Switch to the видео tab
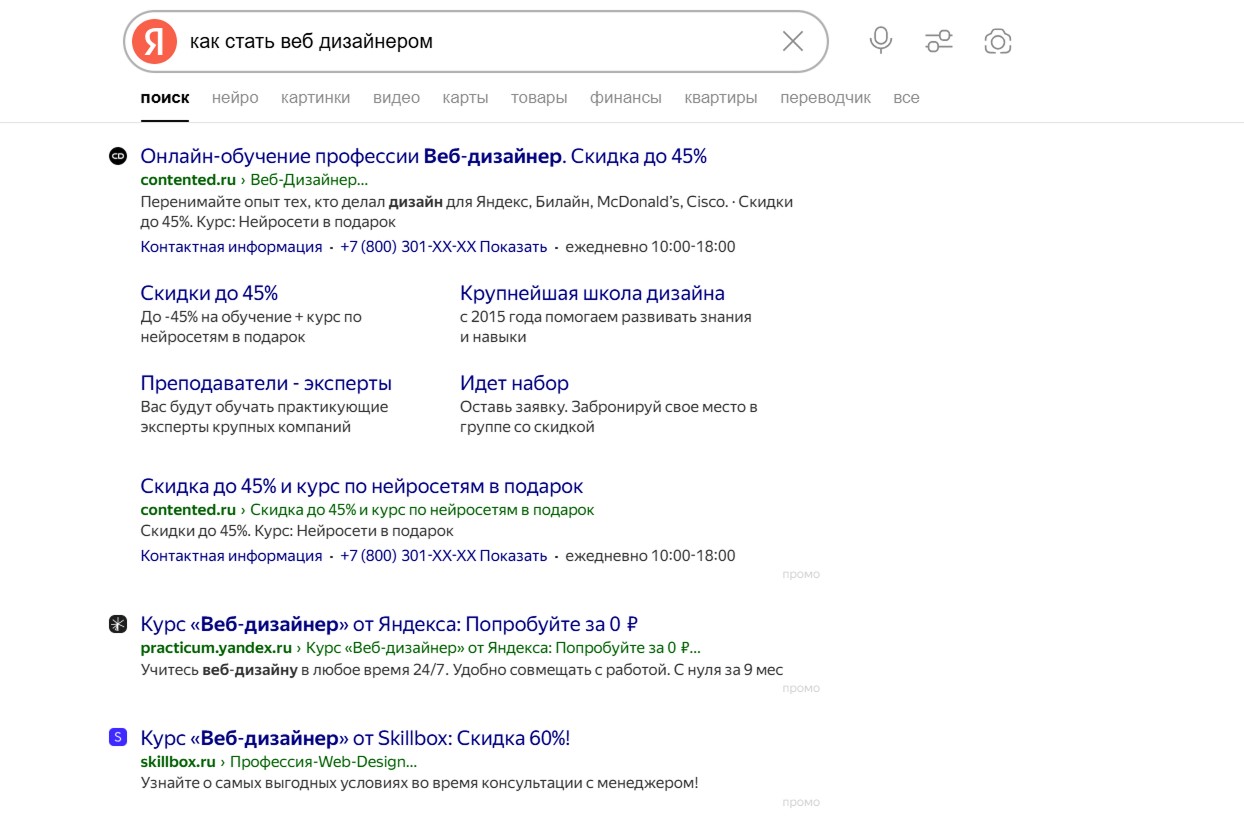This screenshot has height=823, width=1244. [396, 98]
